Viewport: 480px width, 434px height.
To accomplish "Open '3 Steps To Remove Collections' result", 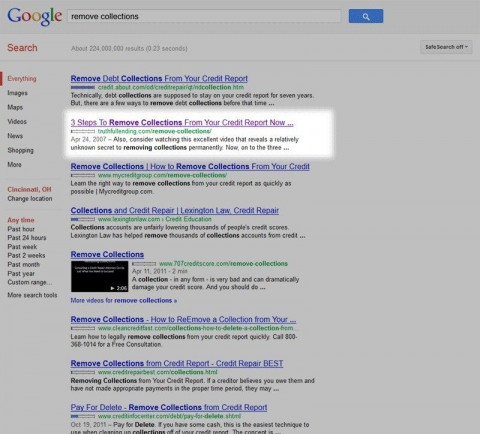I will tap(182, 123).
